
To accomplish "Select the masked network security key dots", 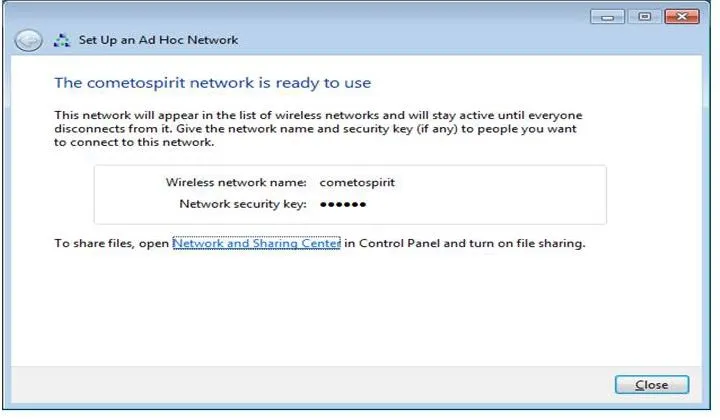I will pyautogui.click(x=343, y=204).
